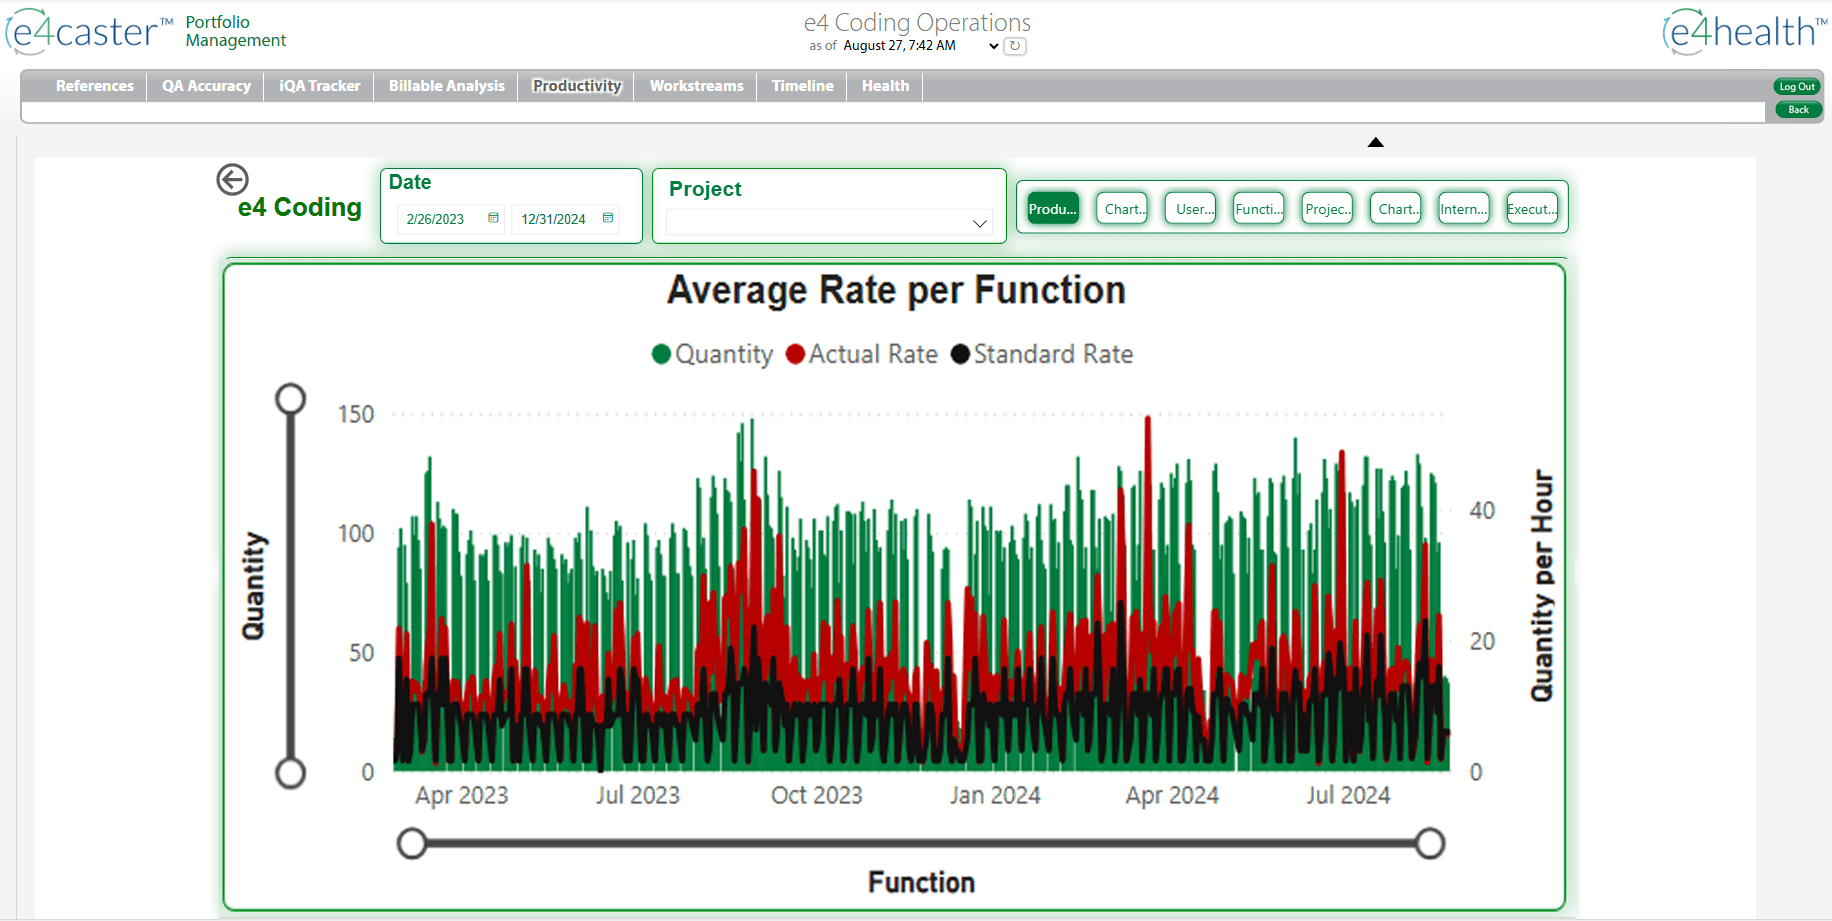Toggle the Actual Rate legend item

[862, 354]
